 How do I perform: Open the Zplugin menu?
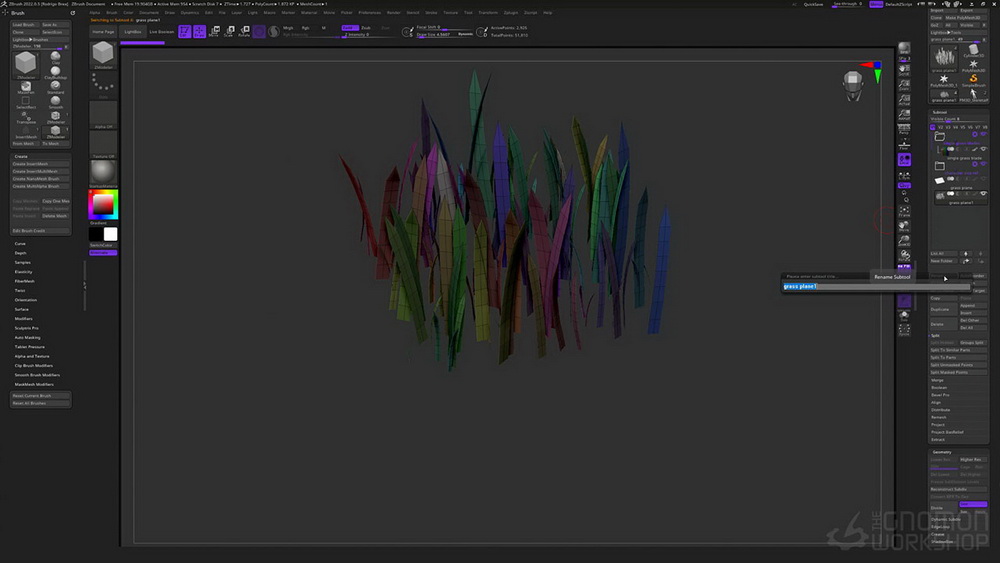pyautogui.click(x=511, y=12)
